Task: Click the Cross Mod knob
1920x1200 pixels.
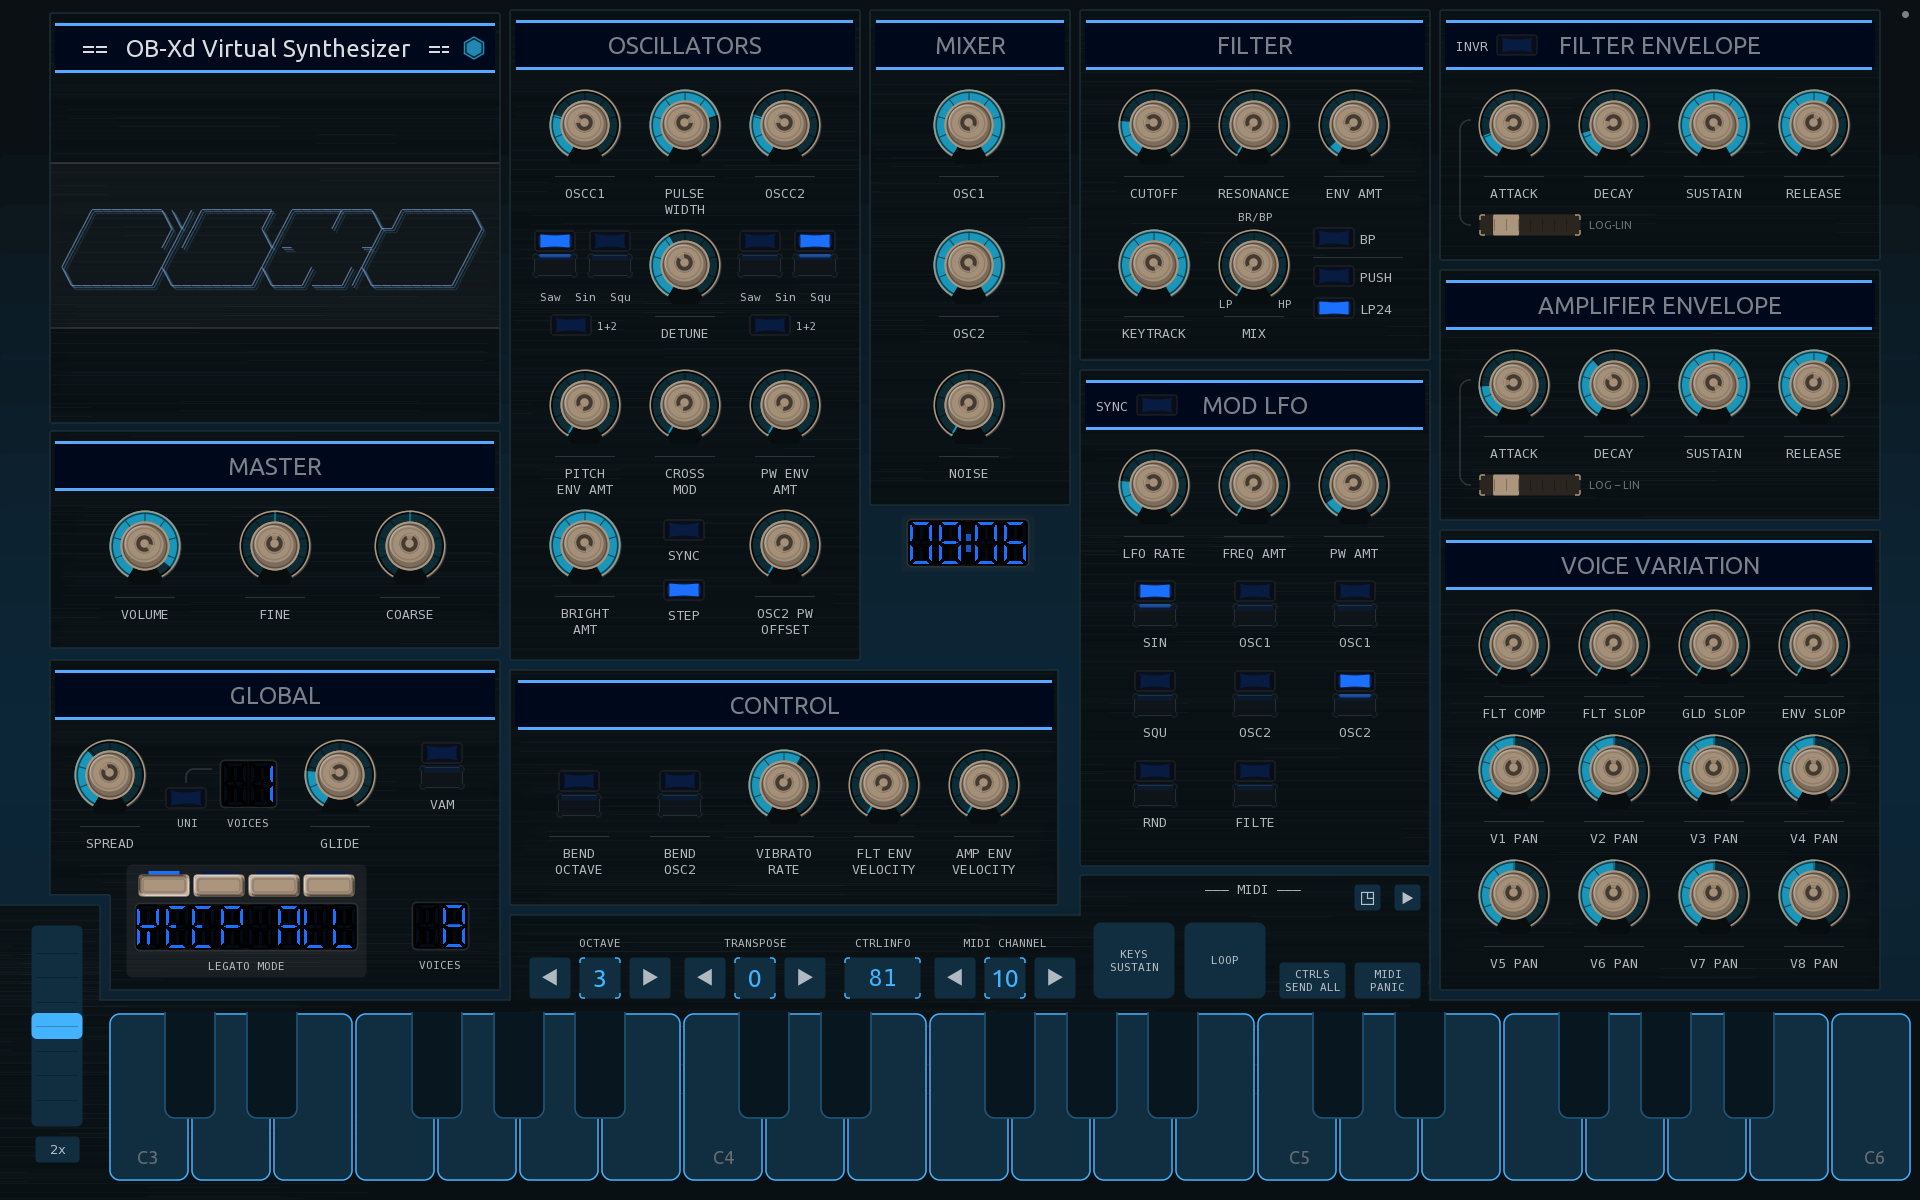Action: (685, 405)
